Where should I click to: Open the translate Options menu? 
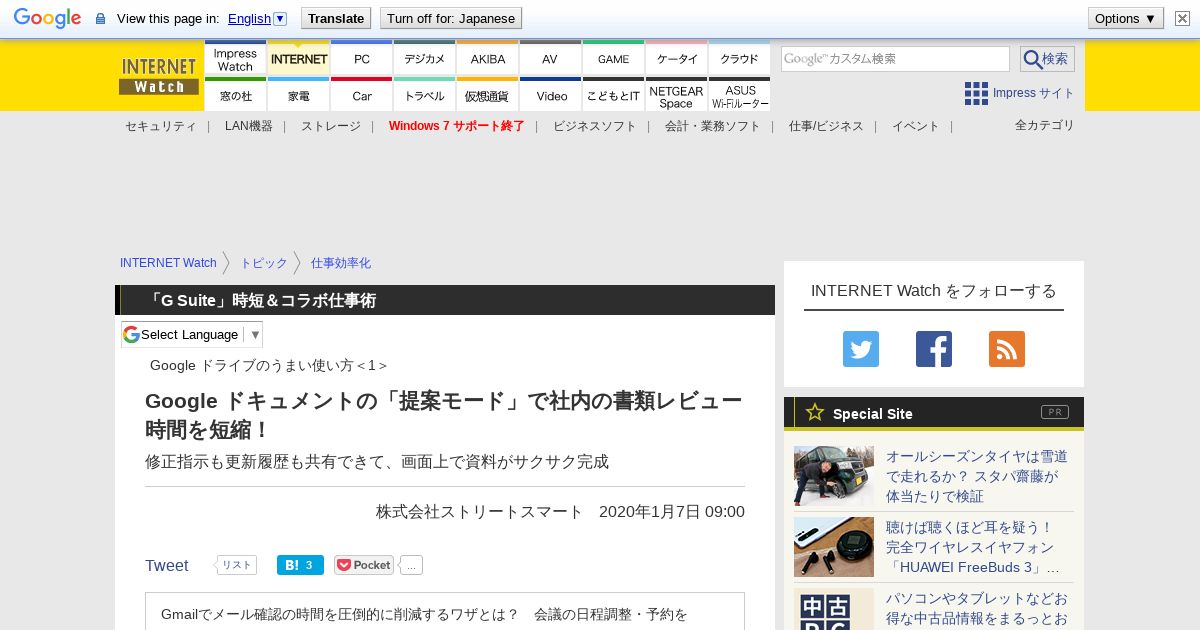(x=1125, y=18)
